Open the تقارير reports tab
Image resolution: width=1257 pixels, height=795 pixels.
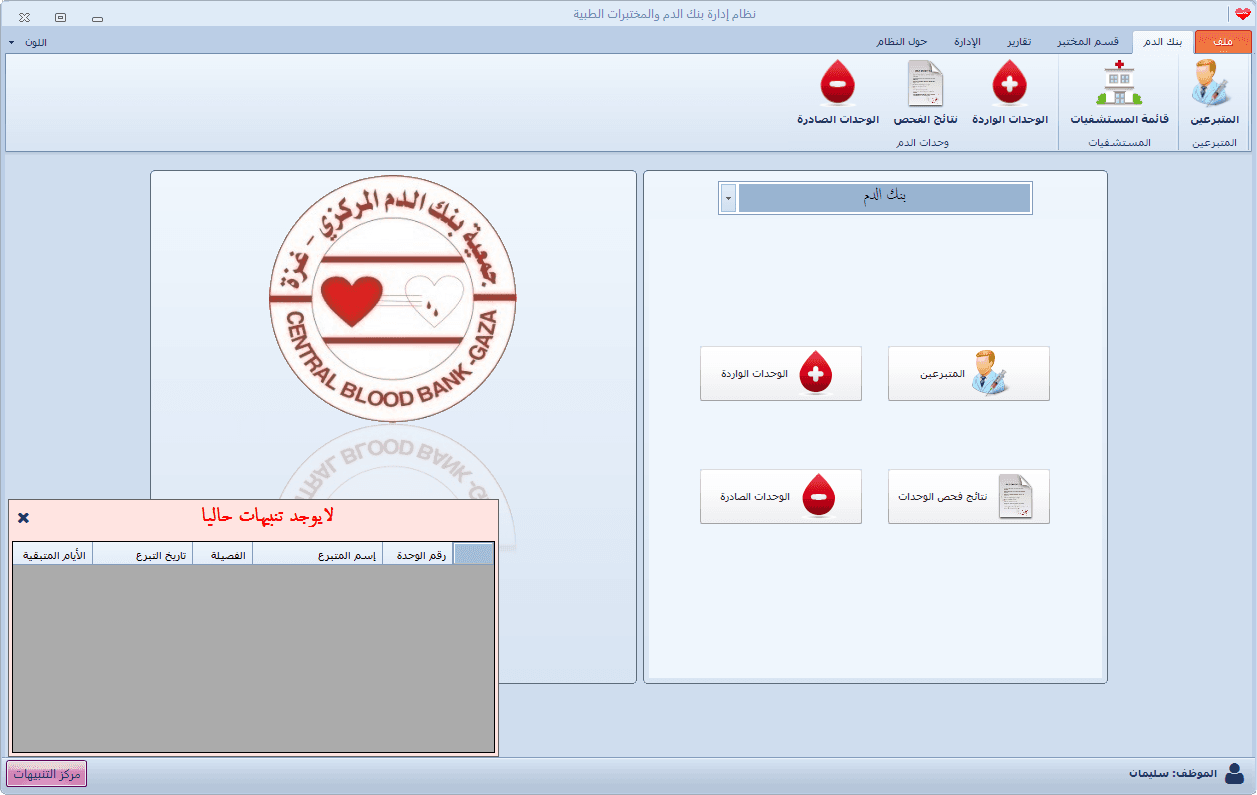point(1019,42)
